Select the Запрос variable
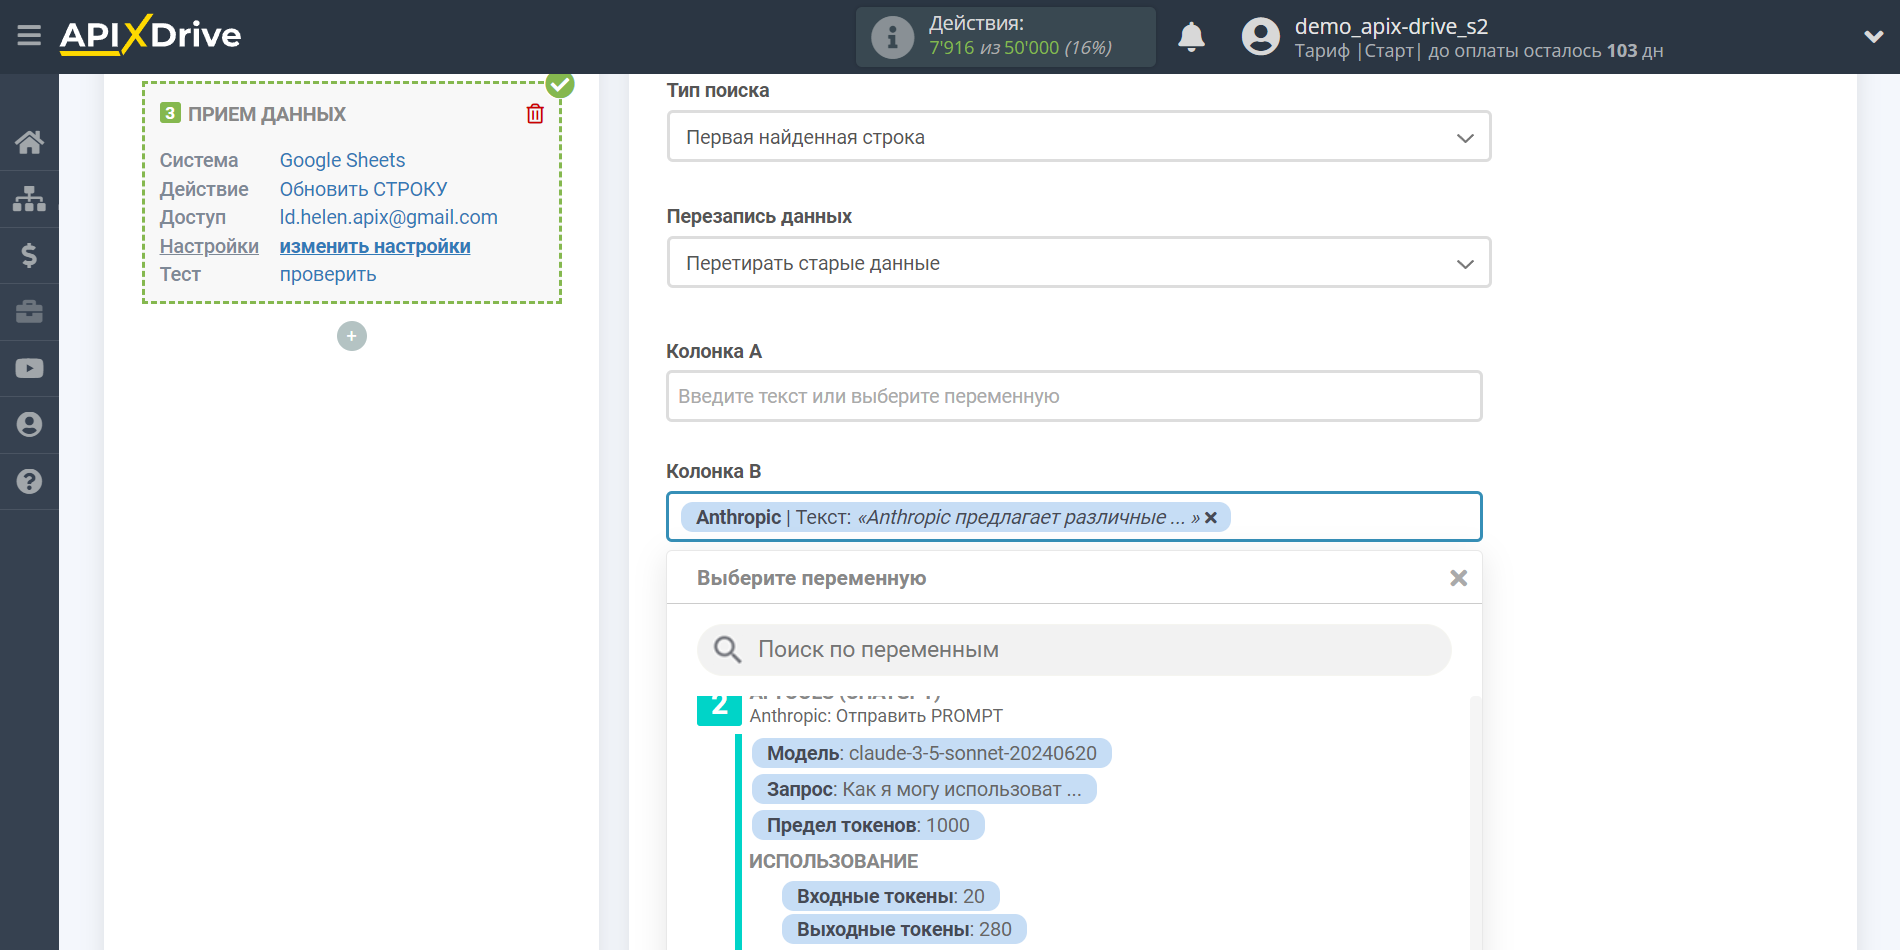1900x950 pixels. (924, 789)
